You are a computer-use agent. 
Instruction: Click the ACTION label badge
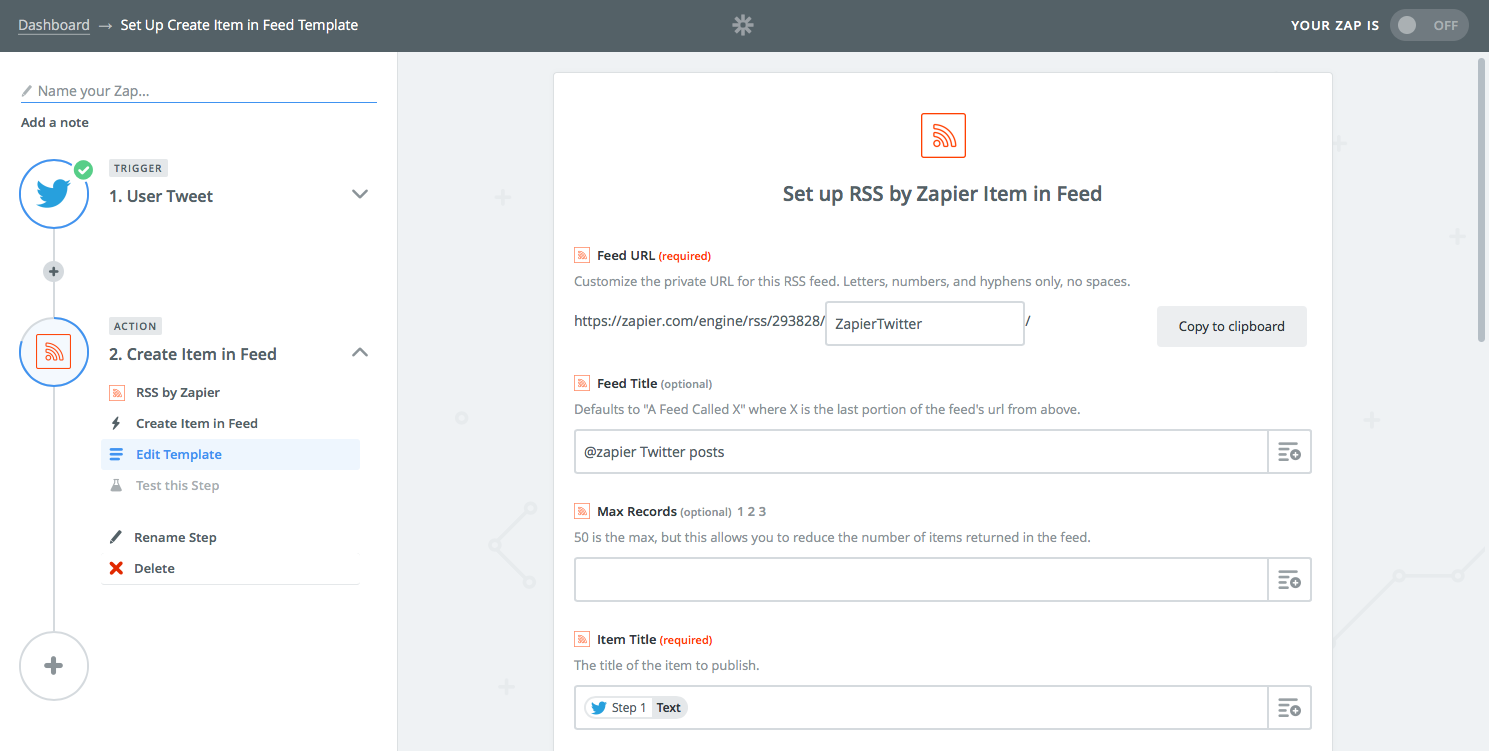[x=135, y=326]
